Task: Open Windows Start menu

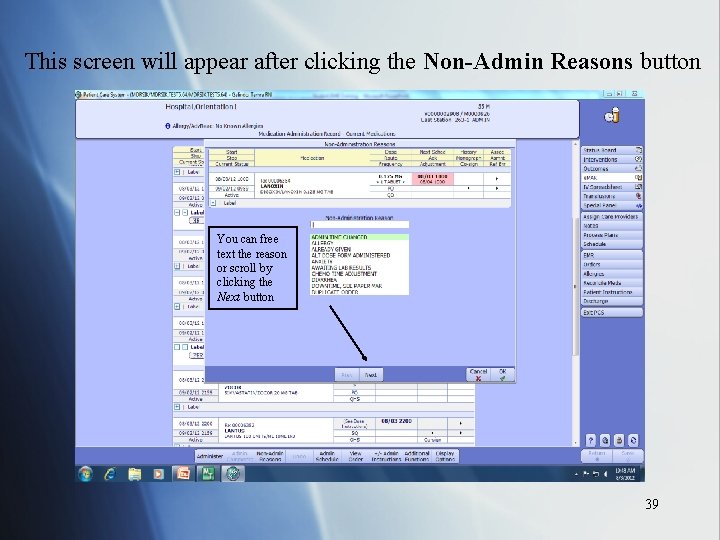Action: point(85,473)
